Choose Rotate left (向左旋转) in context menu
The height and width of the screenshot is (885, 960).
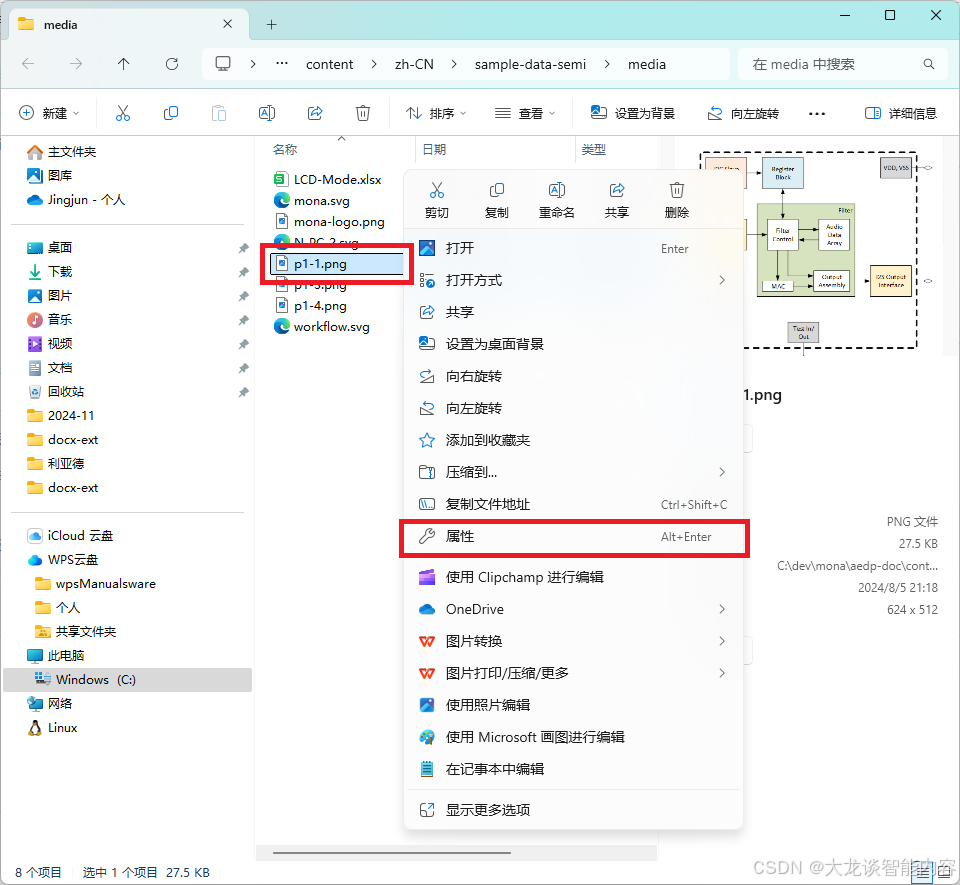tap(573, 408)
